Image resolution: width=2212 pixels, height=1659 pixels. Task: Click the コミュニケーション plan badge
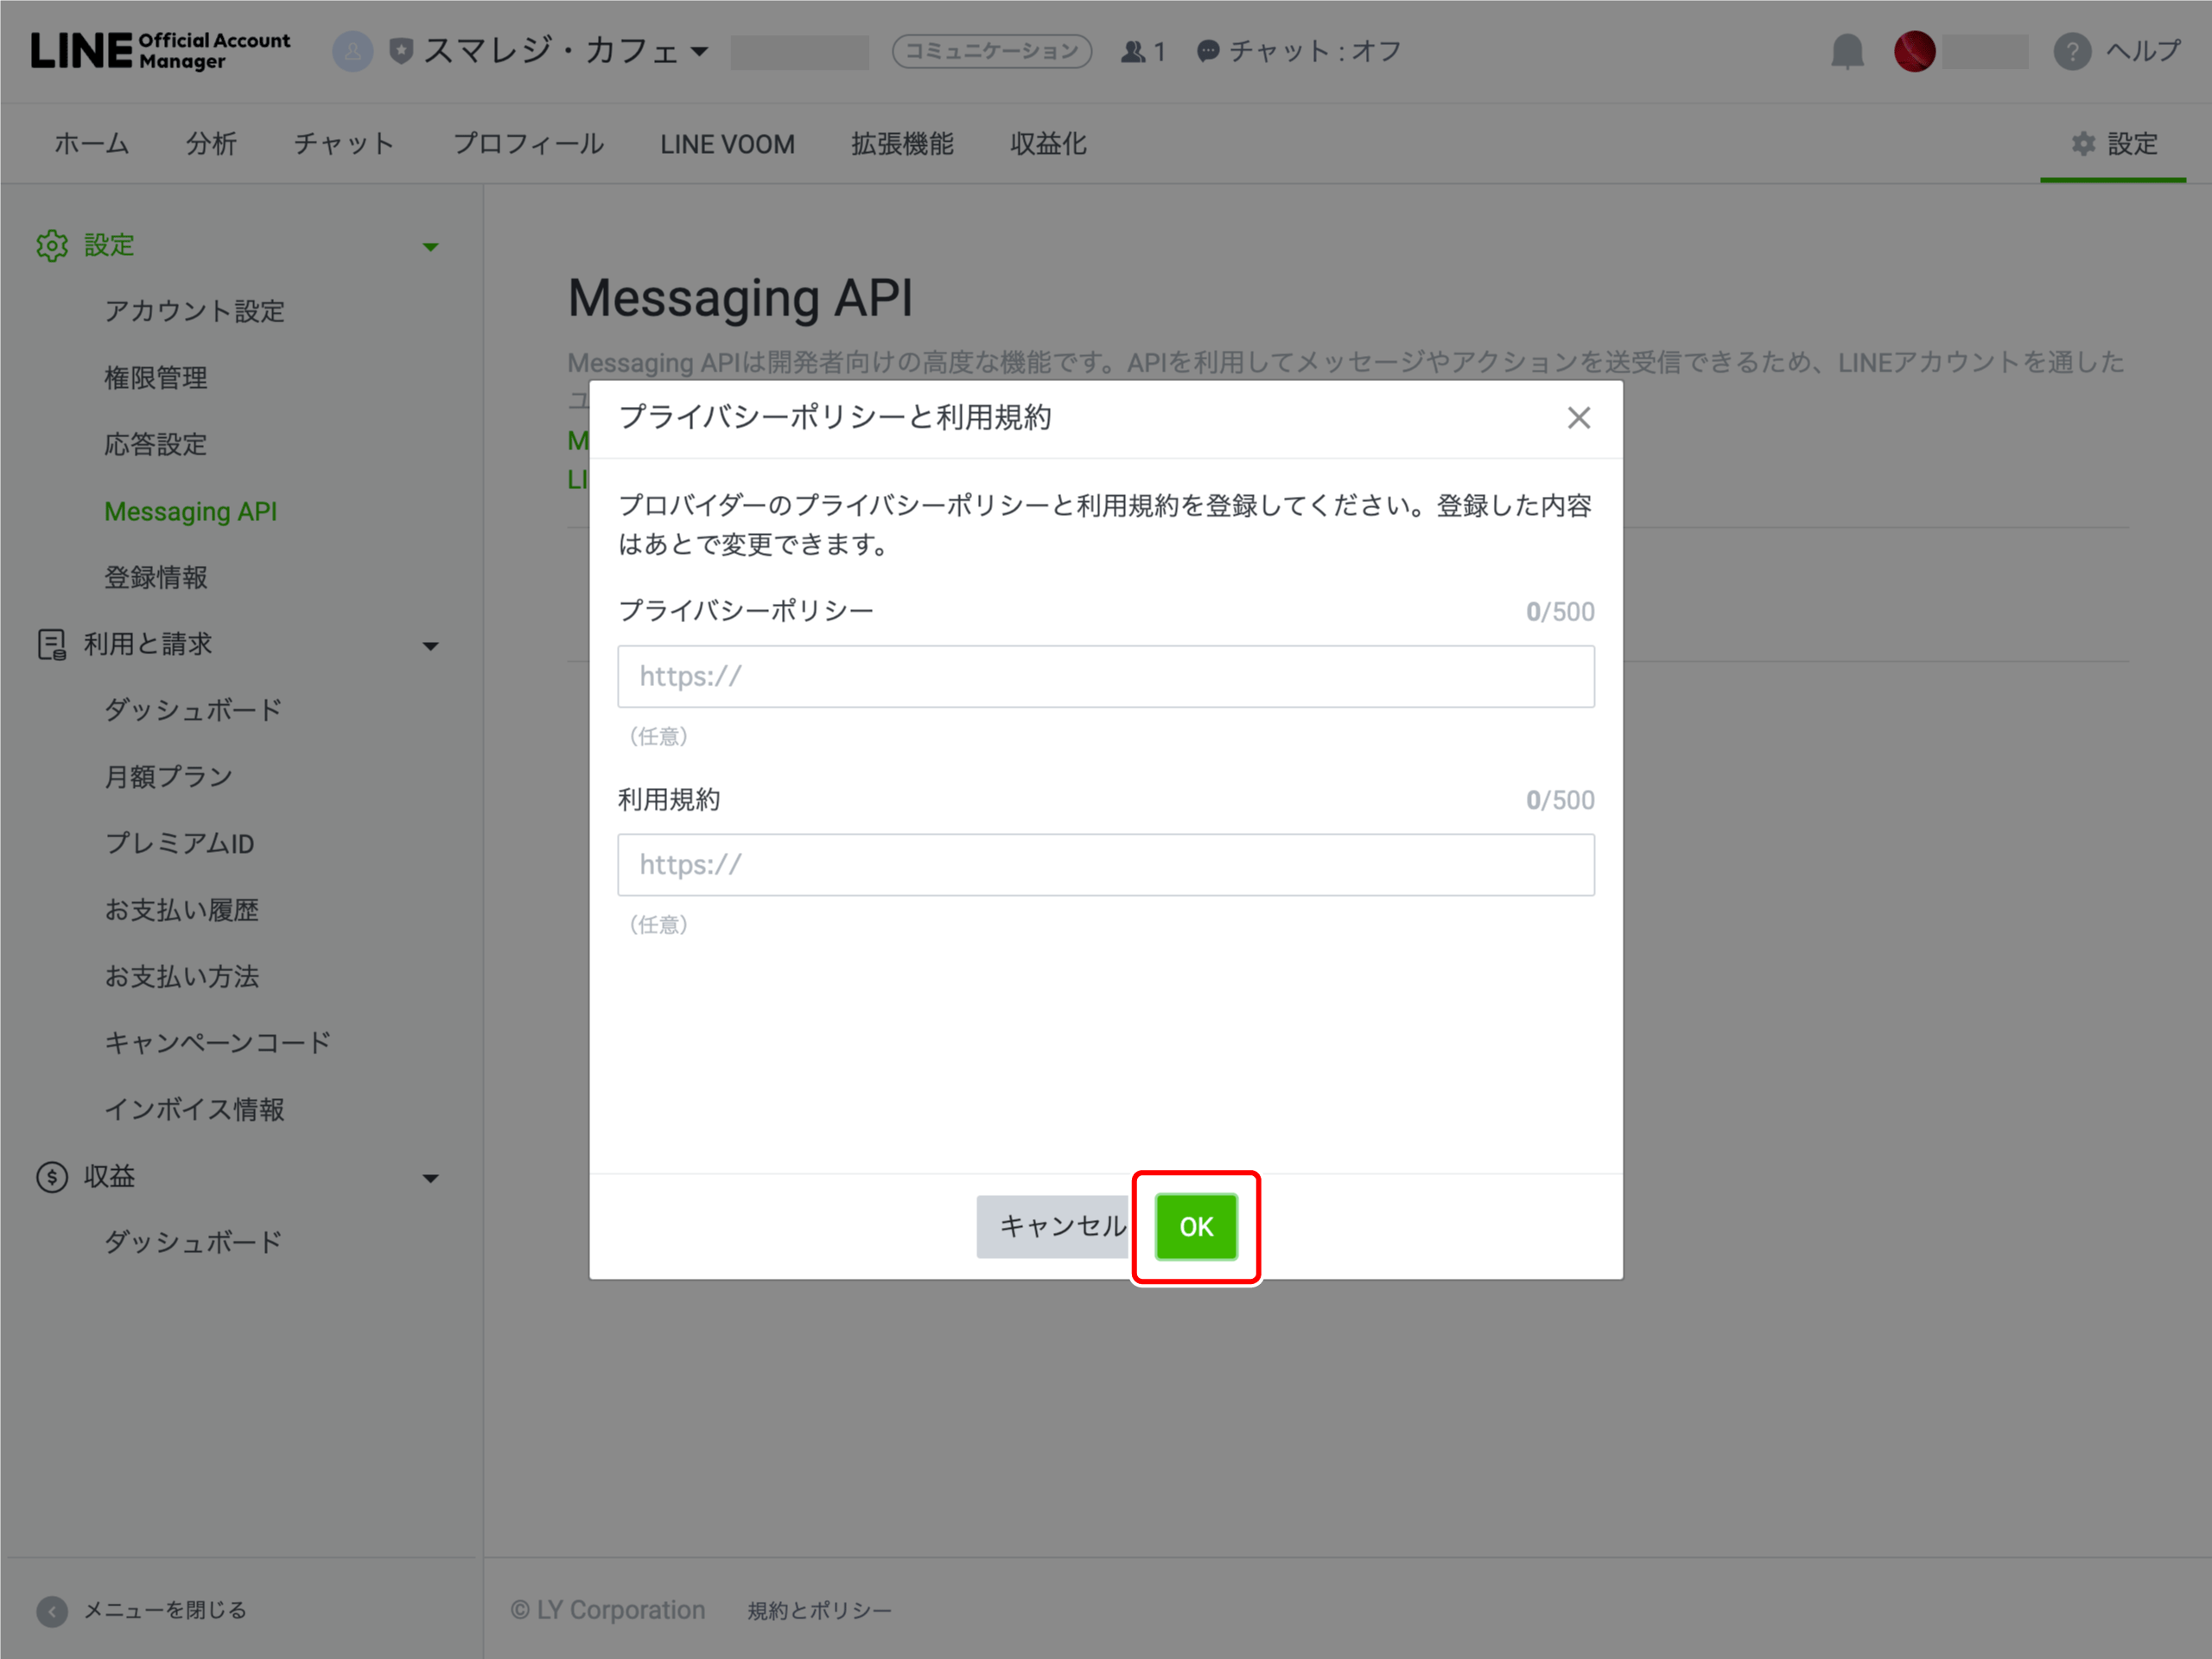tap(991, 51)
